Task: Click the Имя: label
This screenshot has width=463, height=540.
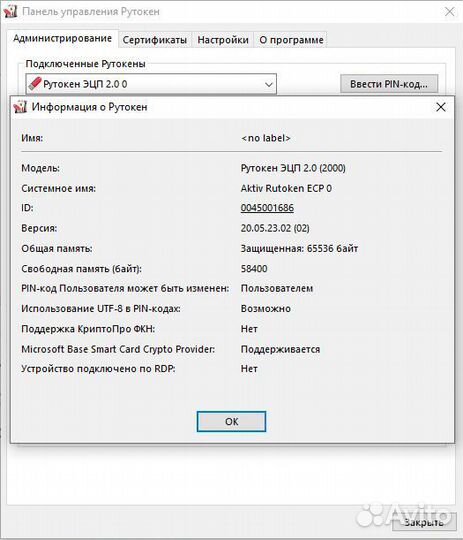Action: click(x=32, y=138)
